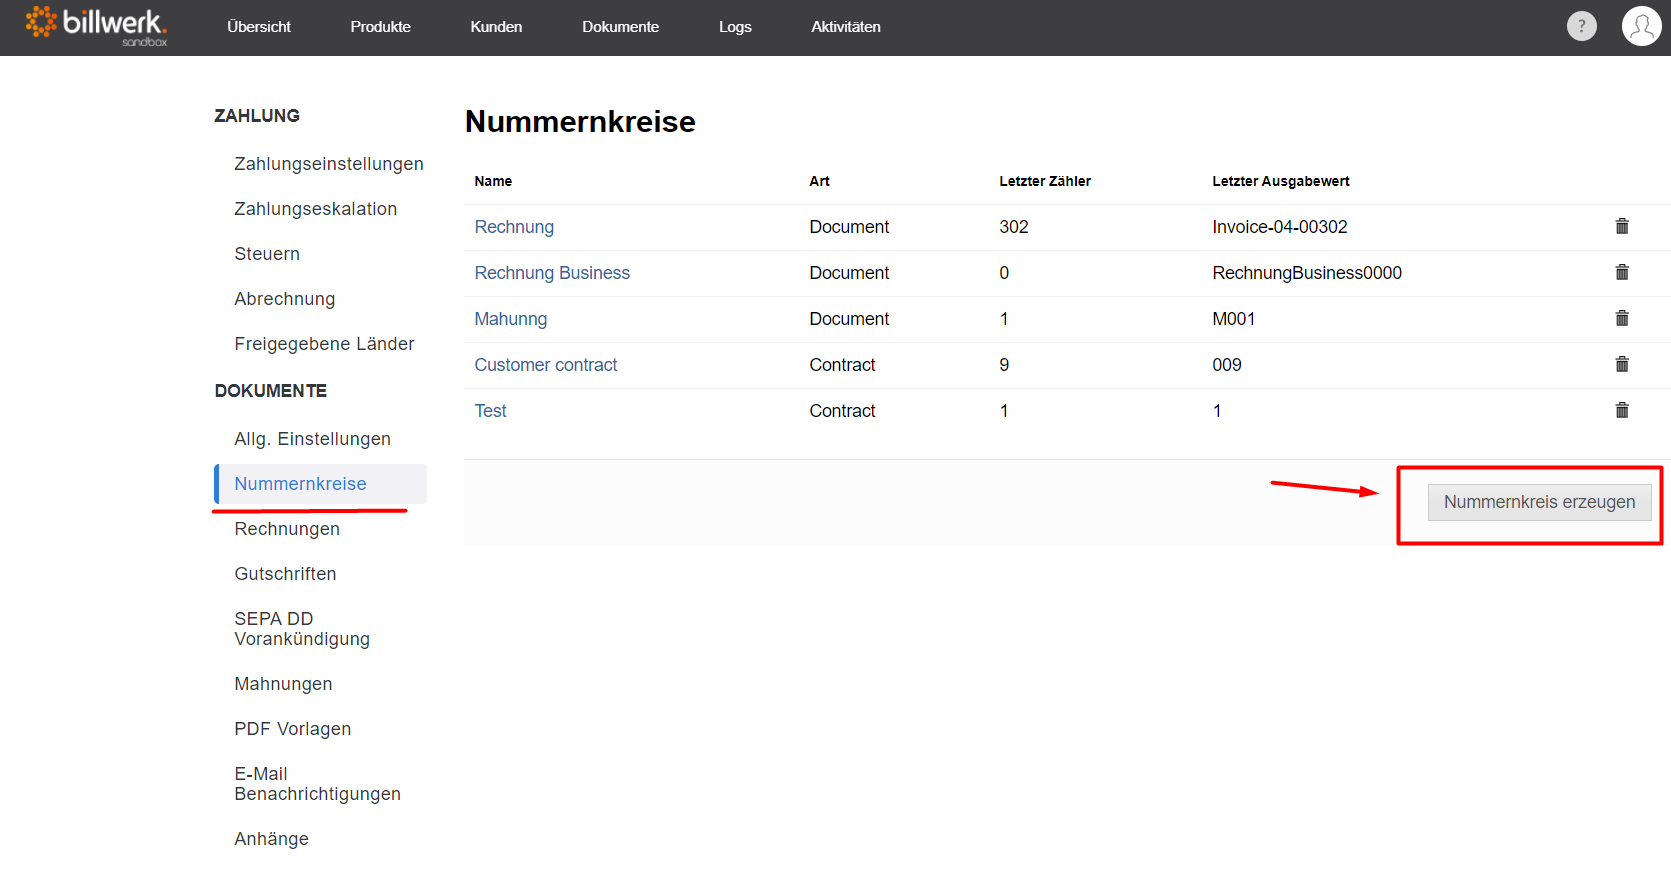The height and width of the screenshot is (876, 1671).
Task: Click the 302 counter value
Action: (1014, 227)
